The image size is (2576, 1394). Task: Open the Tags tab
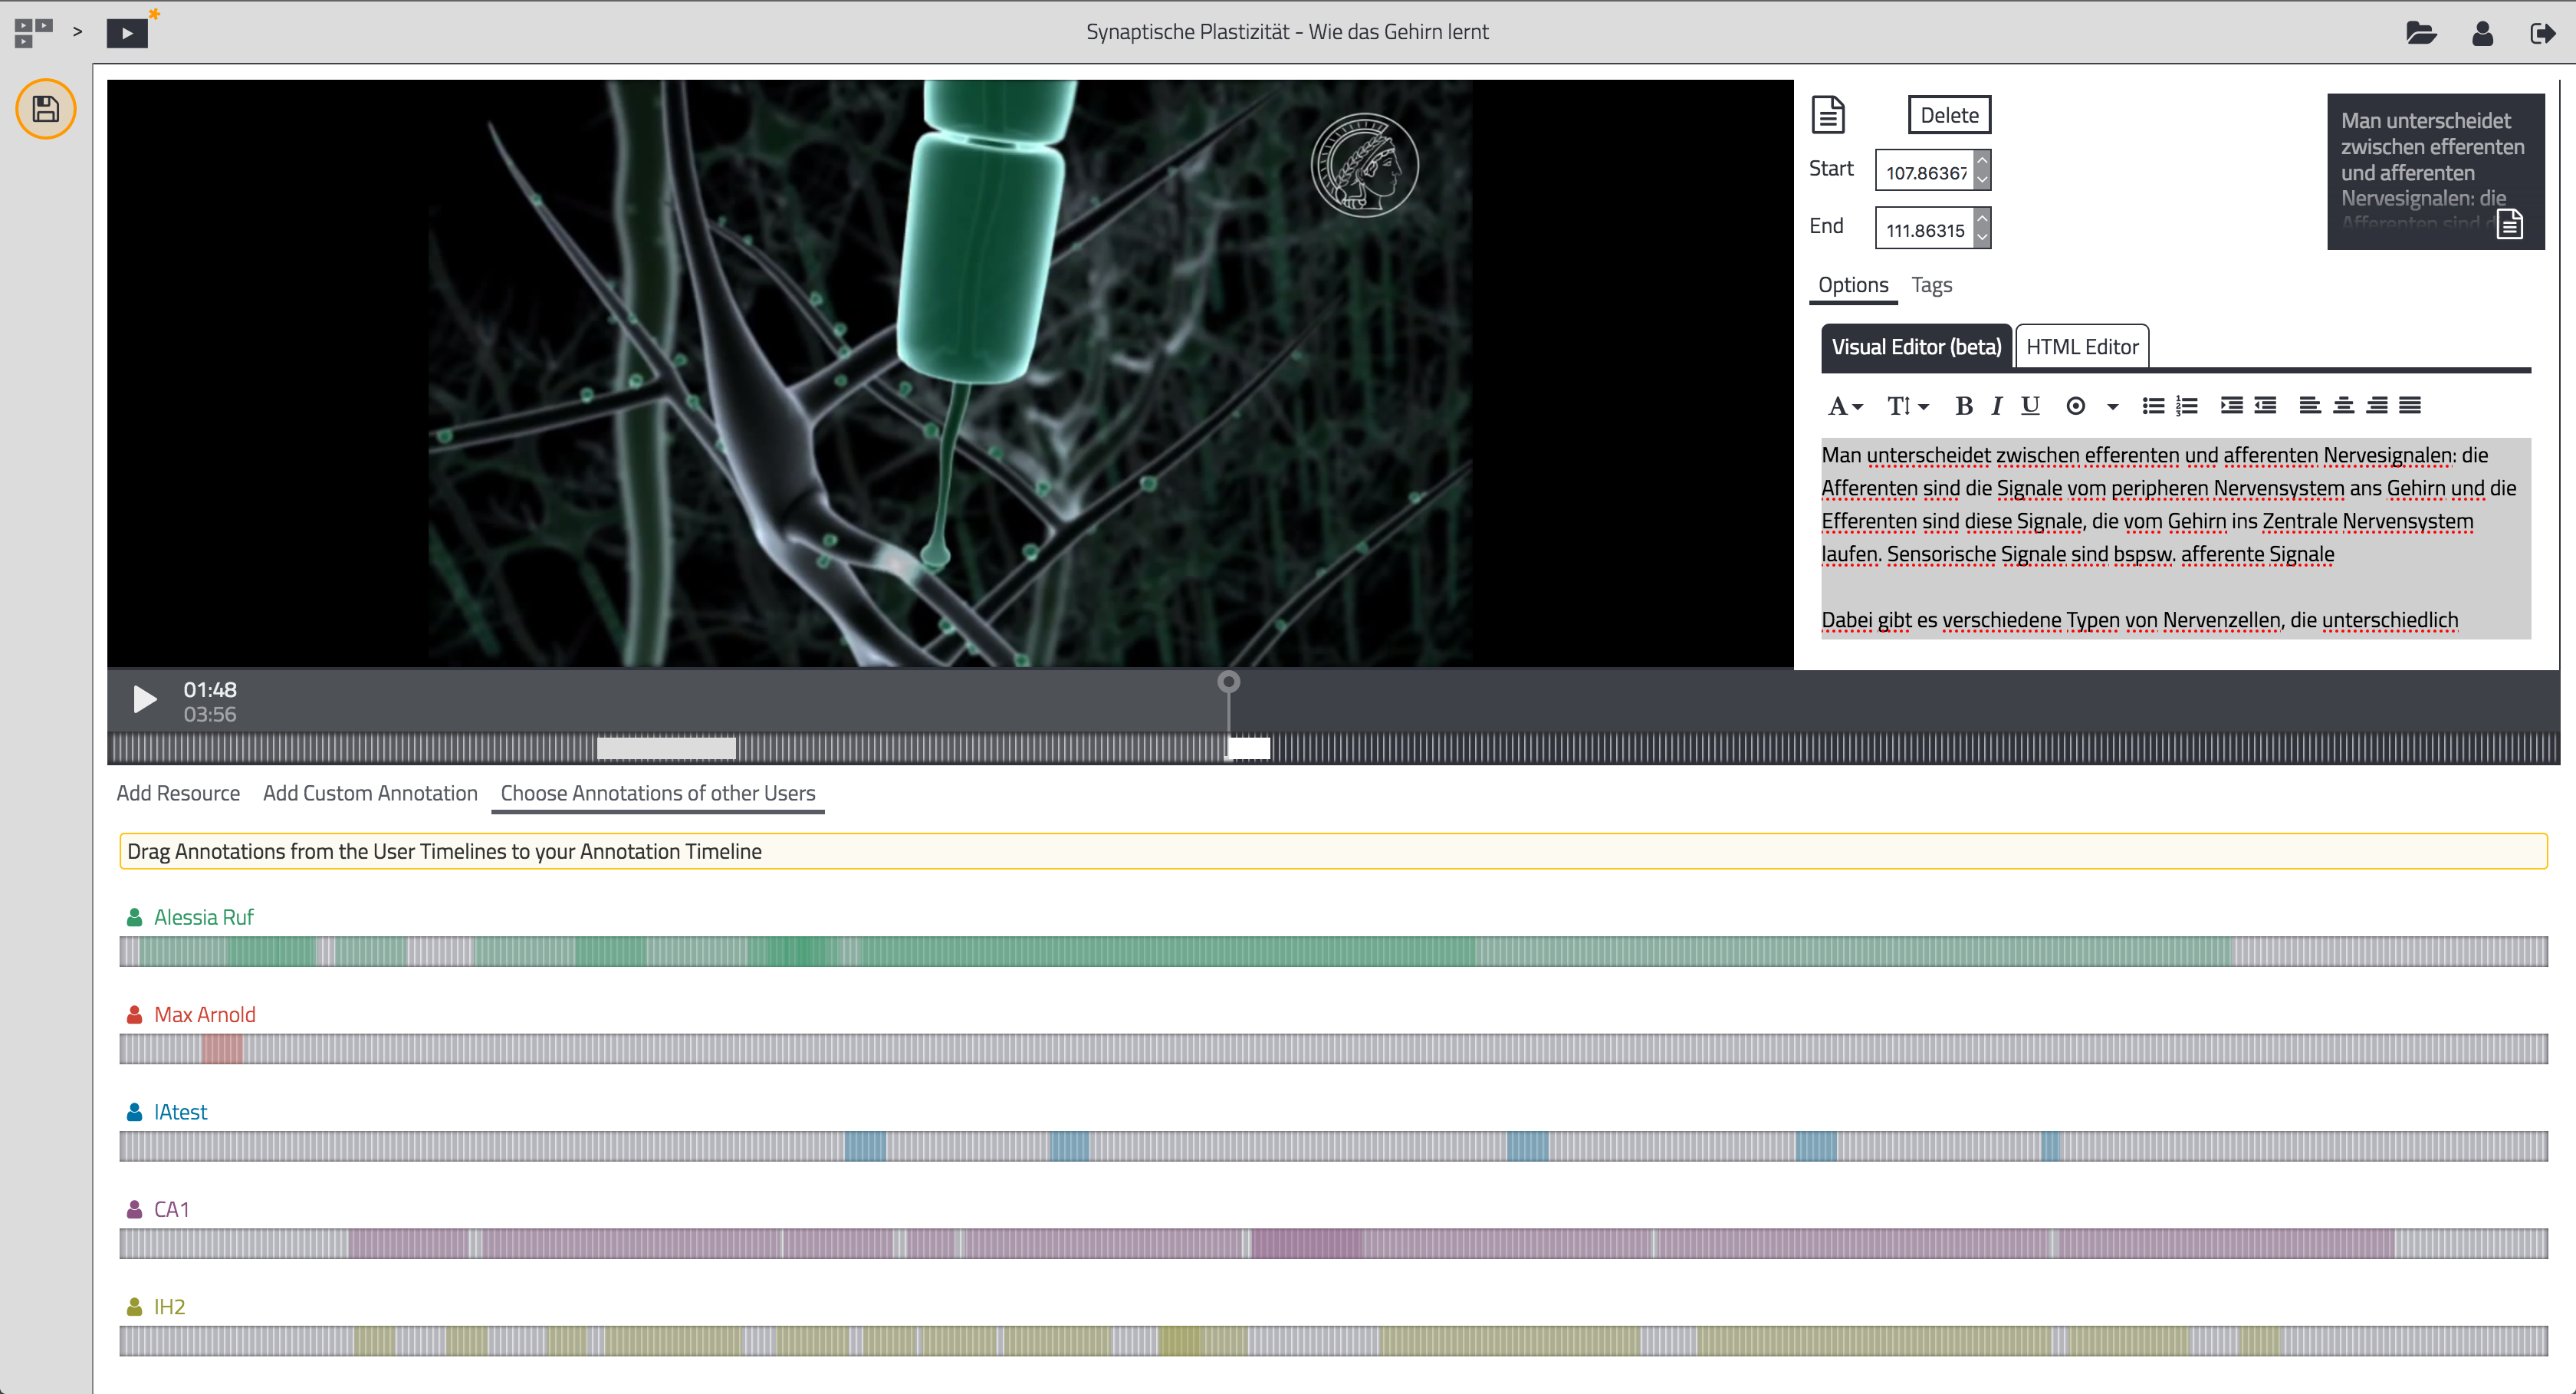click(1931, 285)
